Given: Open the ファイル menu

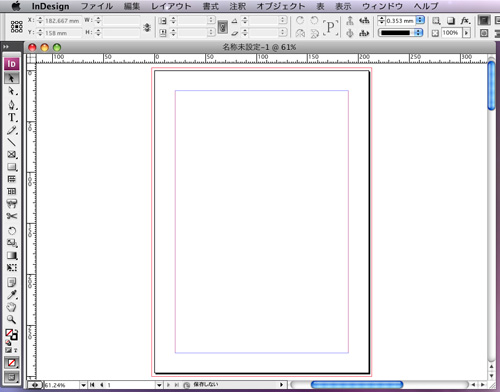Looking at the screenshot, I should point(97,6).
